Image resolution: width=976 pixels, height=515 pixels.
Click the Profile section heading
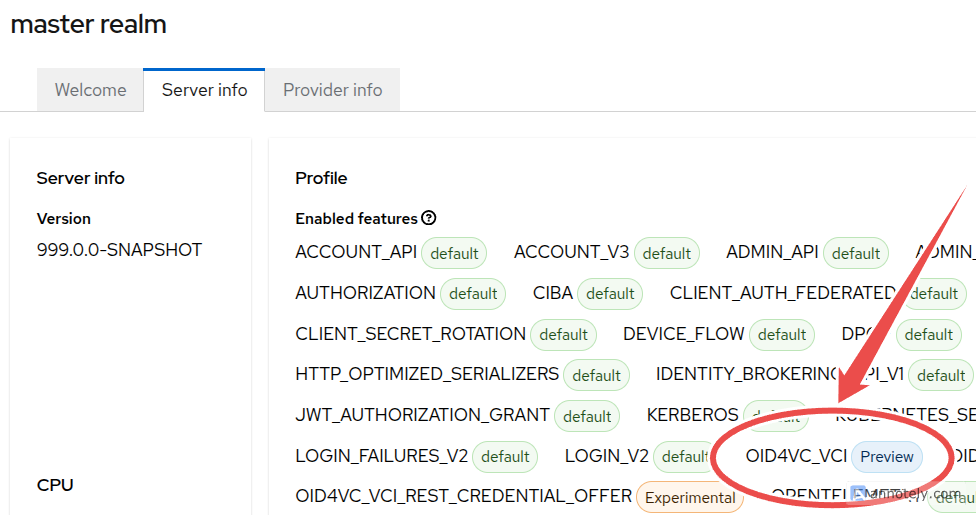pyautogui.click(x=321, y=178)
